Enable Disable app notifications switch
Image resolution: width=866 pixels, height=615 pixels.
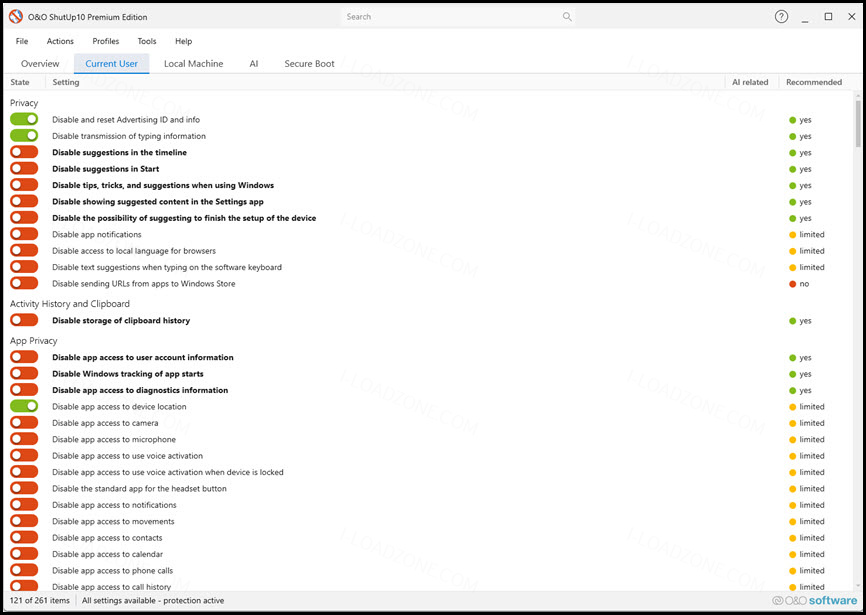pos(24,234)
